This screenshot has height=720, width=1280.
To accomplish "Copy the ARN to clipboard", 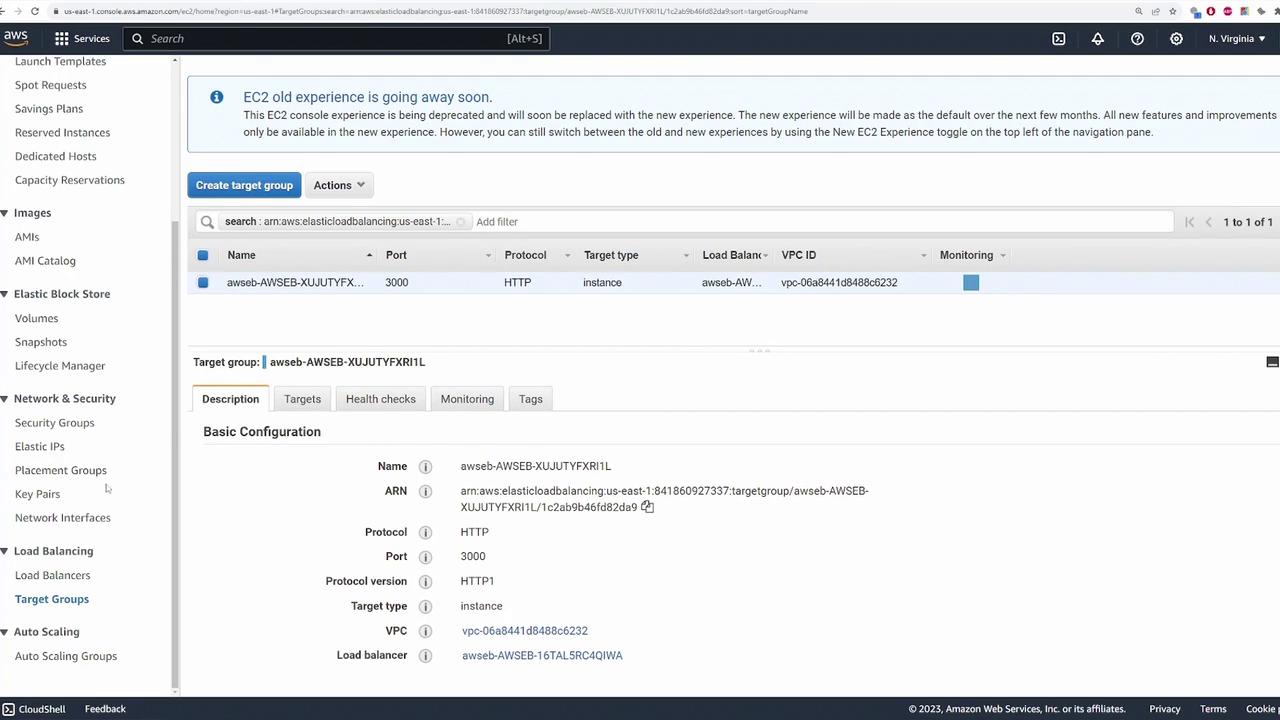I will [647, 507].
